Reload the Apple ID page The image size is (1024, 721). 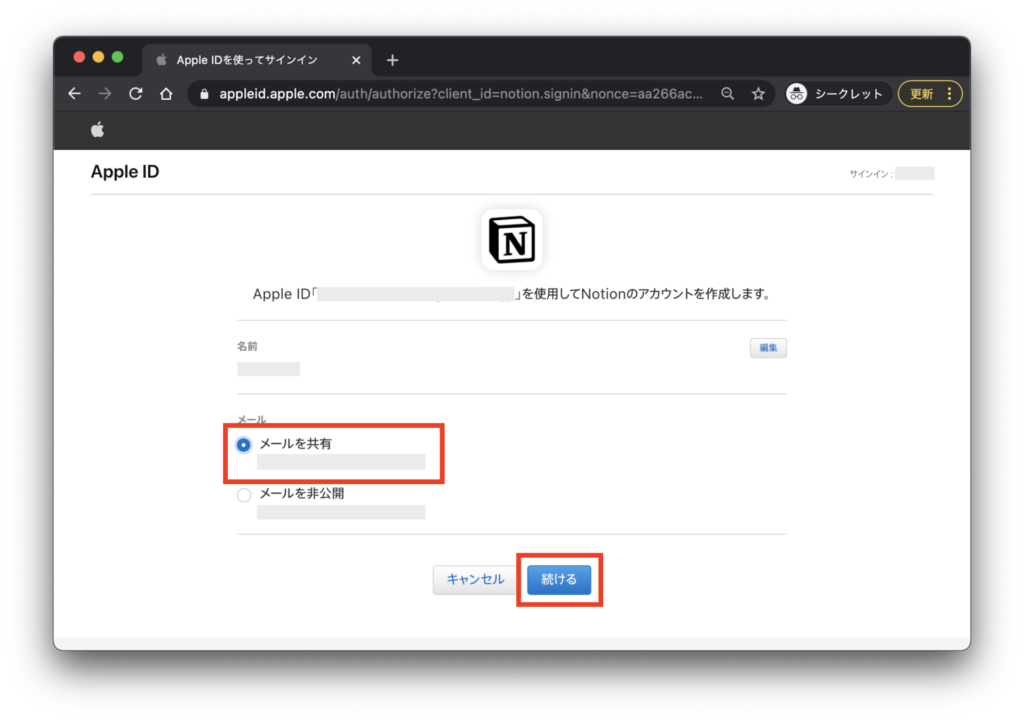[136, 93]
